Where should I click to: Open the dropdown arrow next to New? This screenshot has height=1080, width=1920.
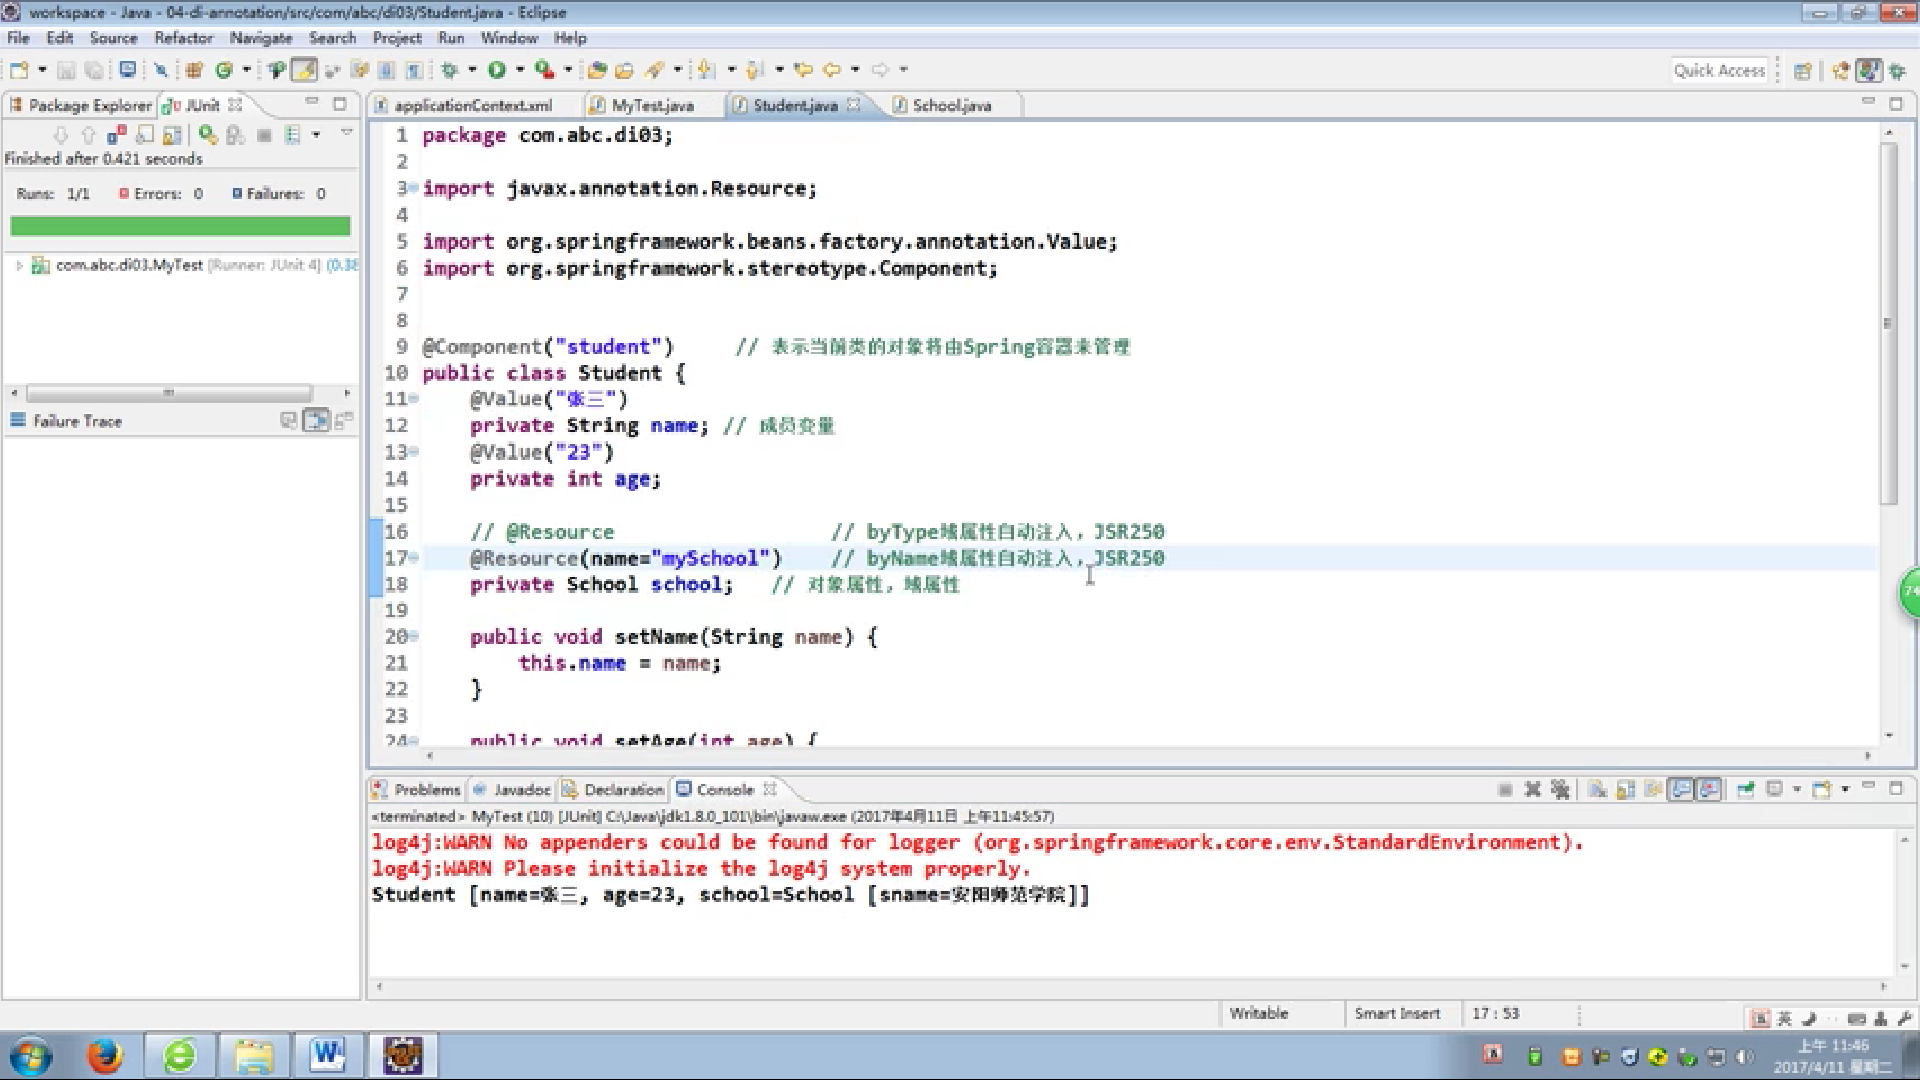point(42,70)
